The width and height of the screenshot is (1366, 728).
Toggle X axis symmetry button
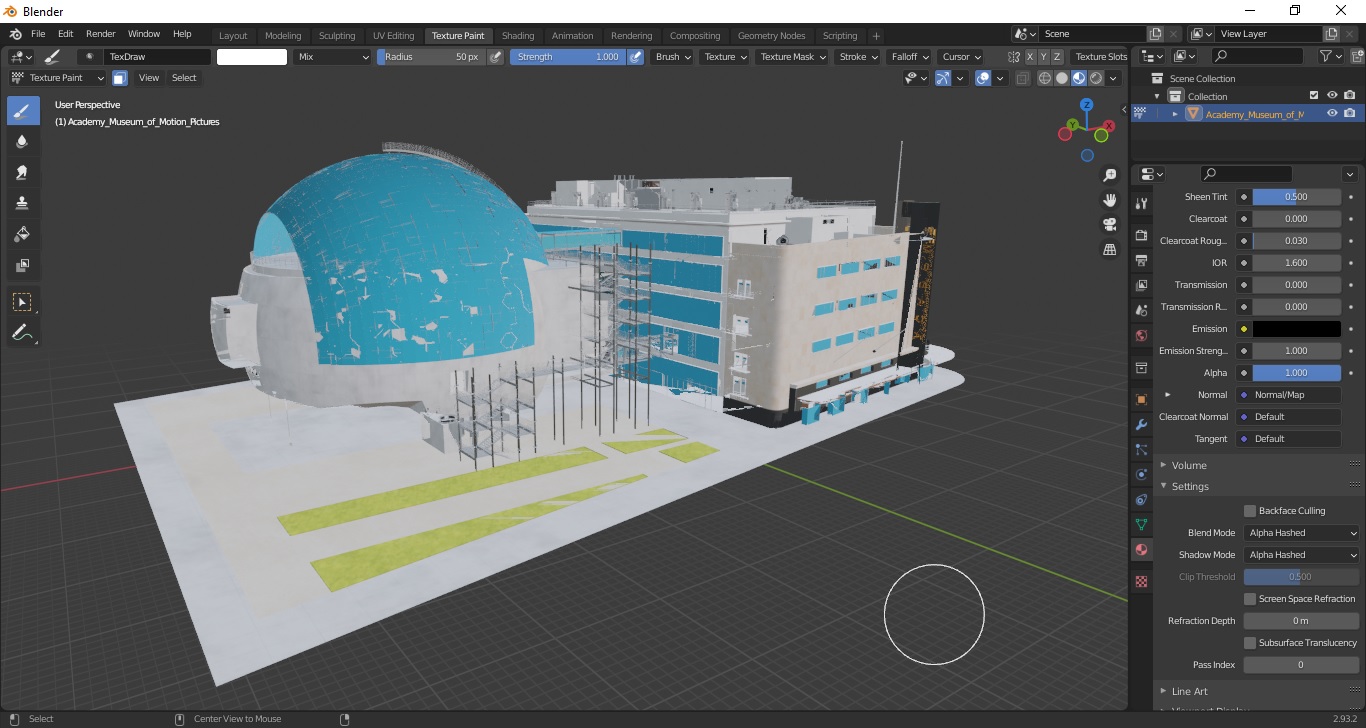[x=1030, y=57]
